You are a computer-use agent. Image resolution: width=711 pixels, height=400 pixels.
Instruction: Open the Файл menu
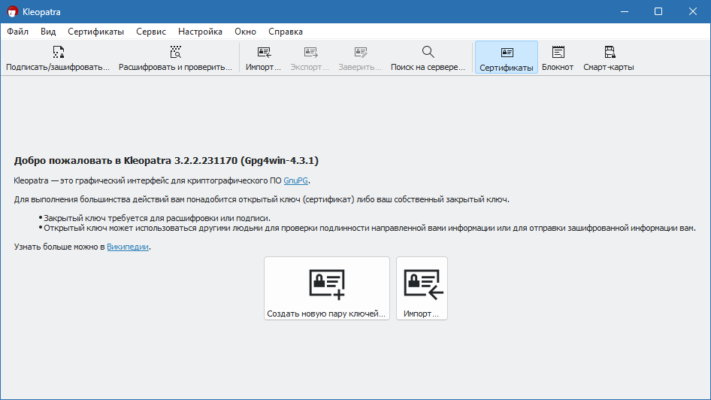click(x=18, y=32)
